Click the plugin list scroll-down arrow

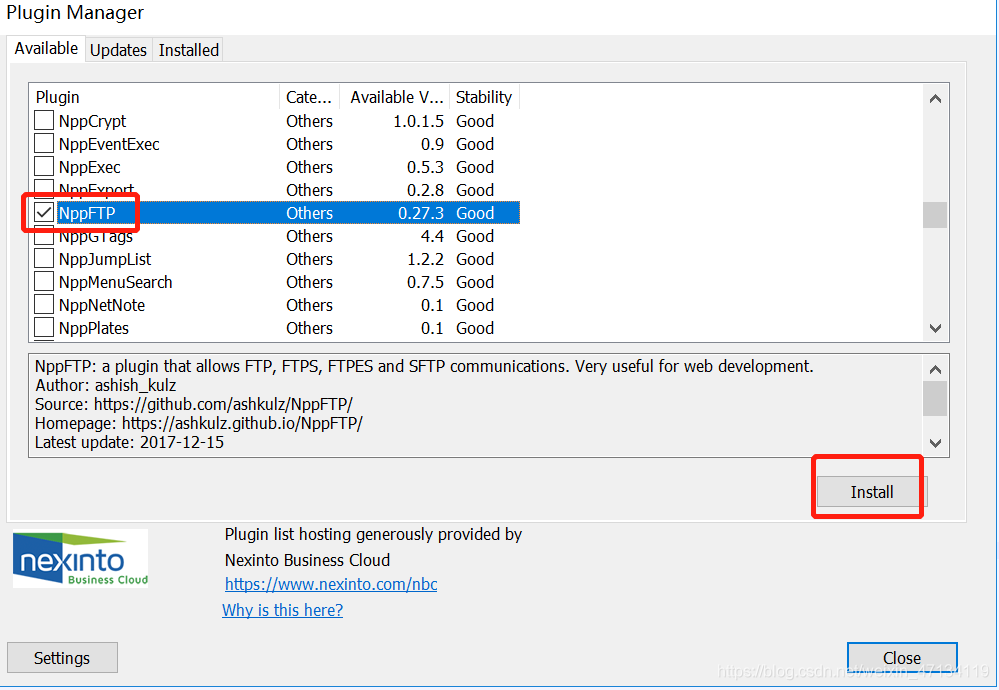click(935, 329)
